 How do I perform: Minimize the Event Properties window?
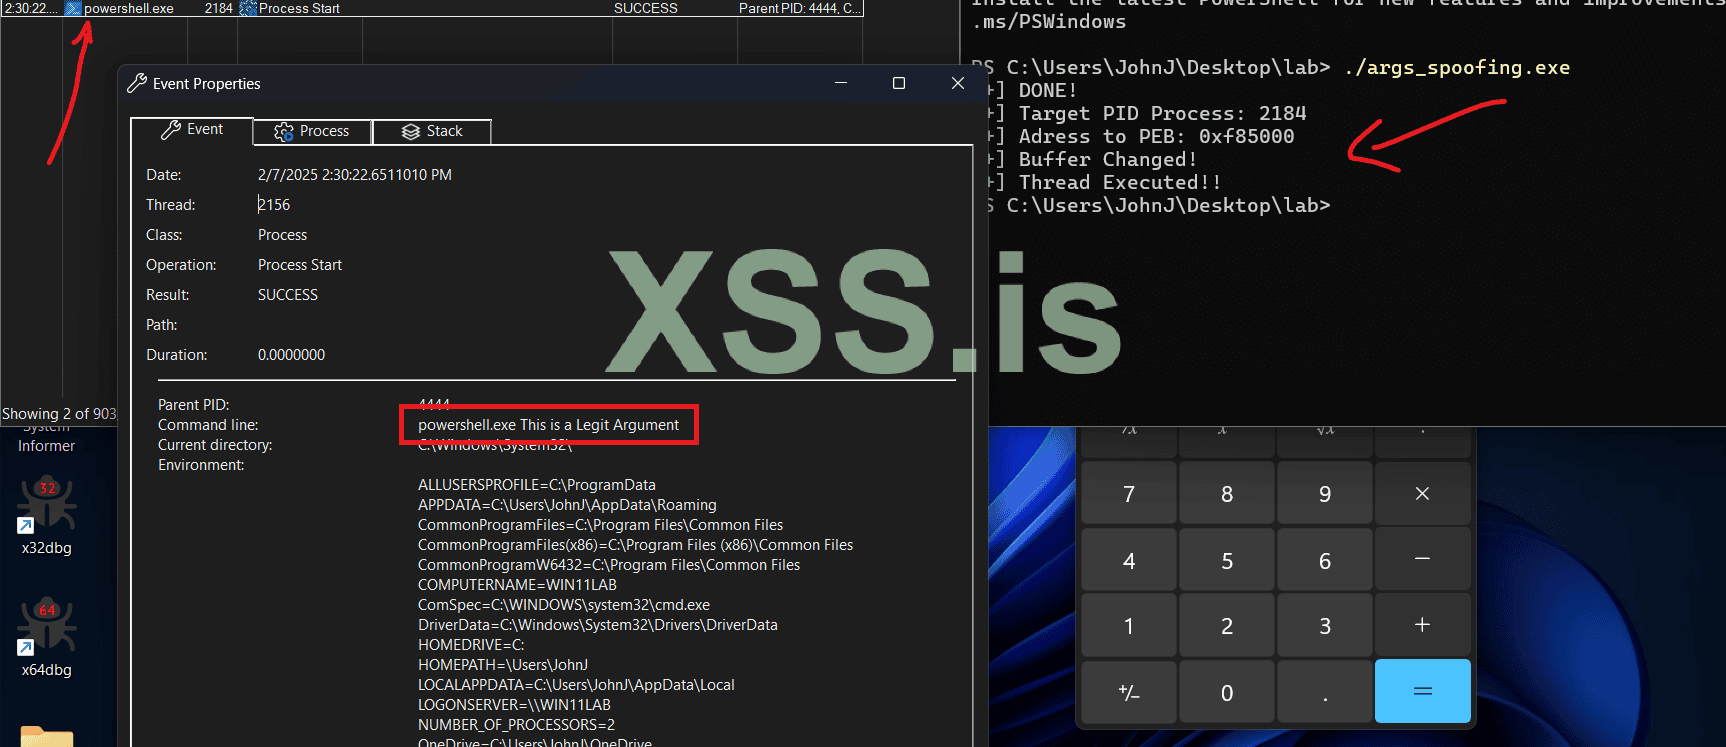841,83
